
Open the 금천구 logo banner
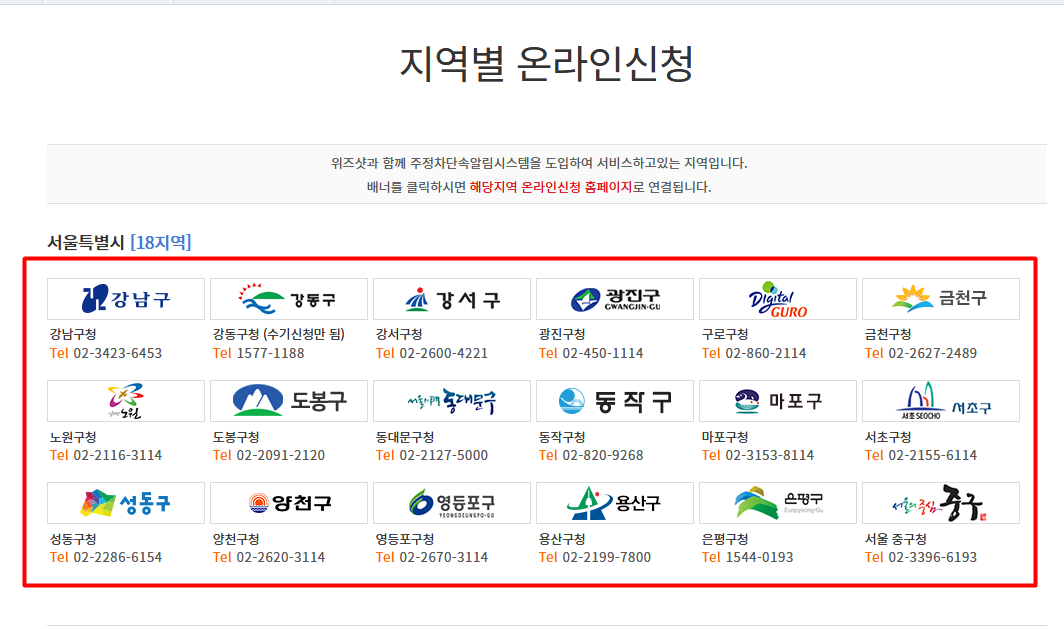point(940,299)
